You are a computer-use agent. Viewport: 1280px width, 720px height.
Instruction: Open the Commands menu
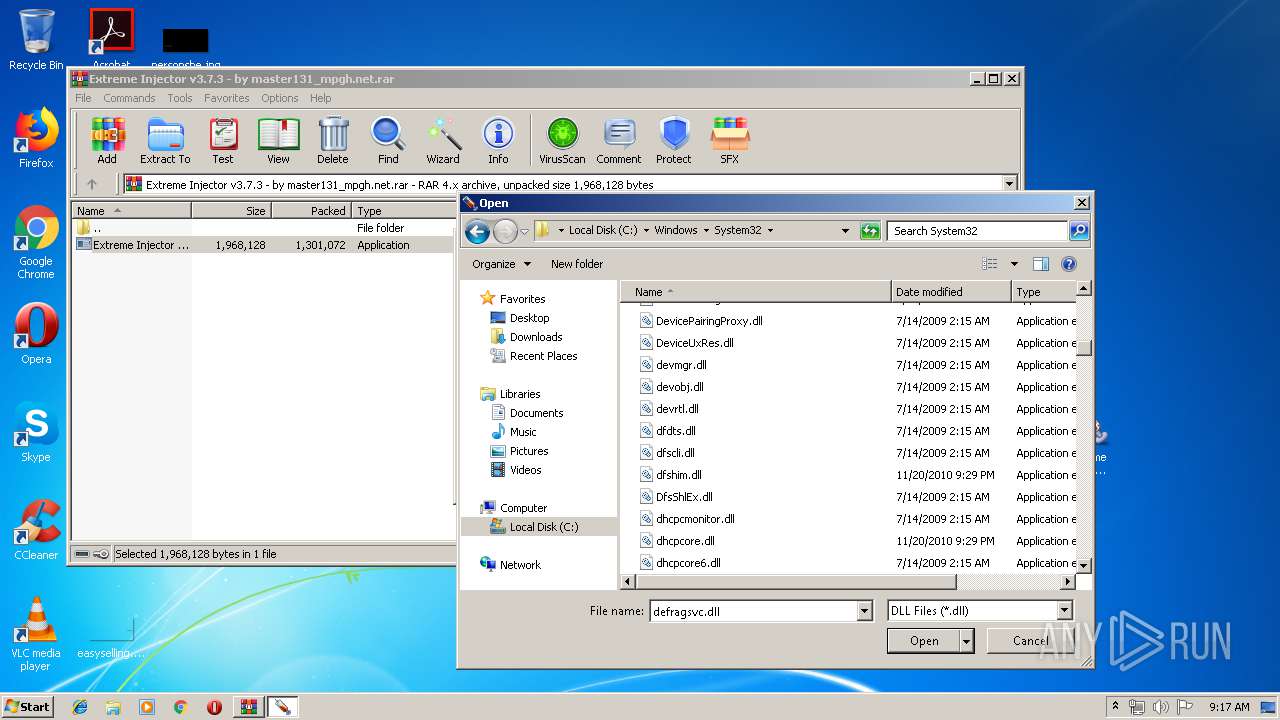(x=129, y=98)
